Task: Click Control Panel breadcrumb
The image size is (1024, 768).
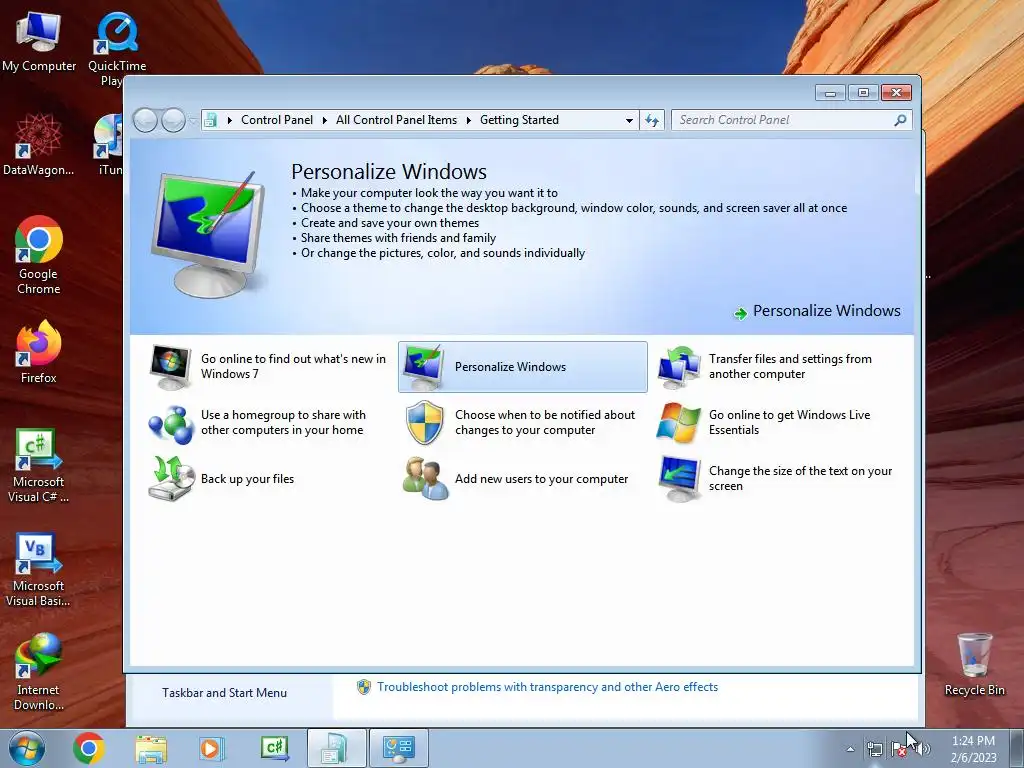Action: tap(277, 120)
